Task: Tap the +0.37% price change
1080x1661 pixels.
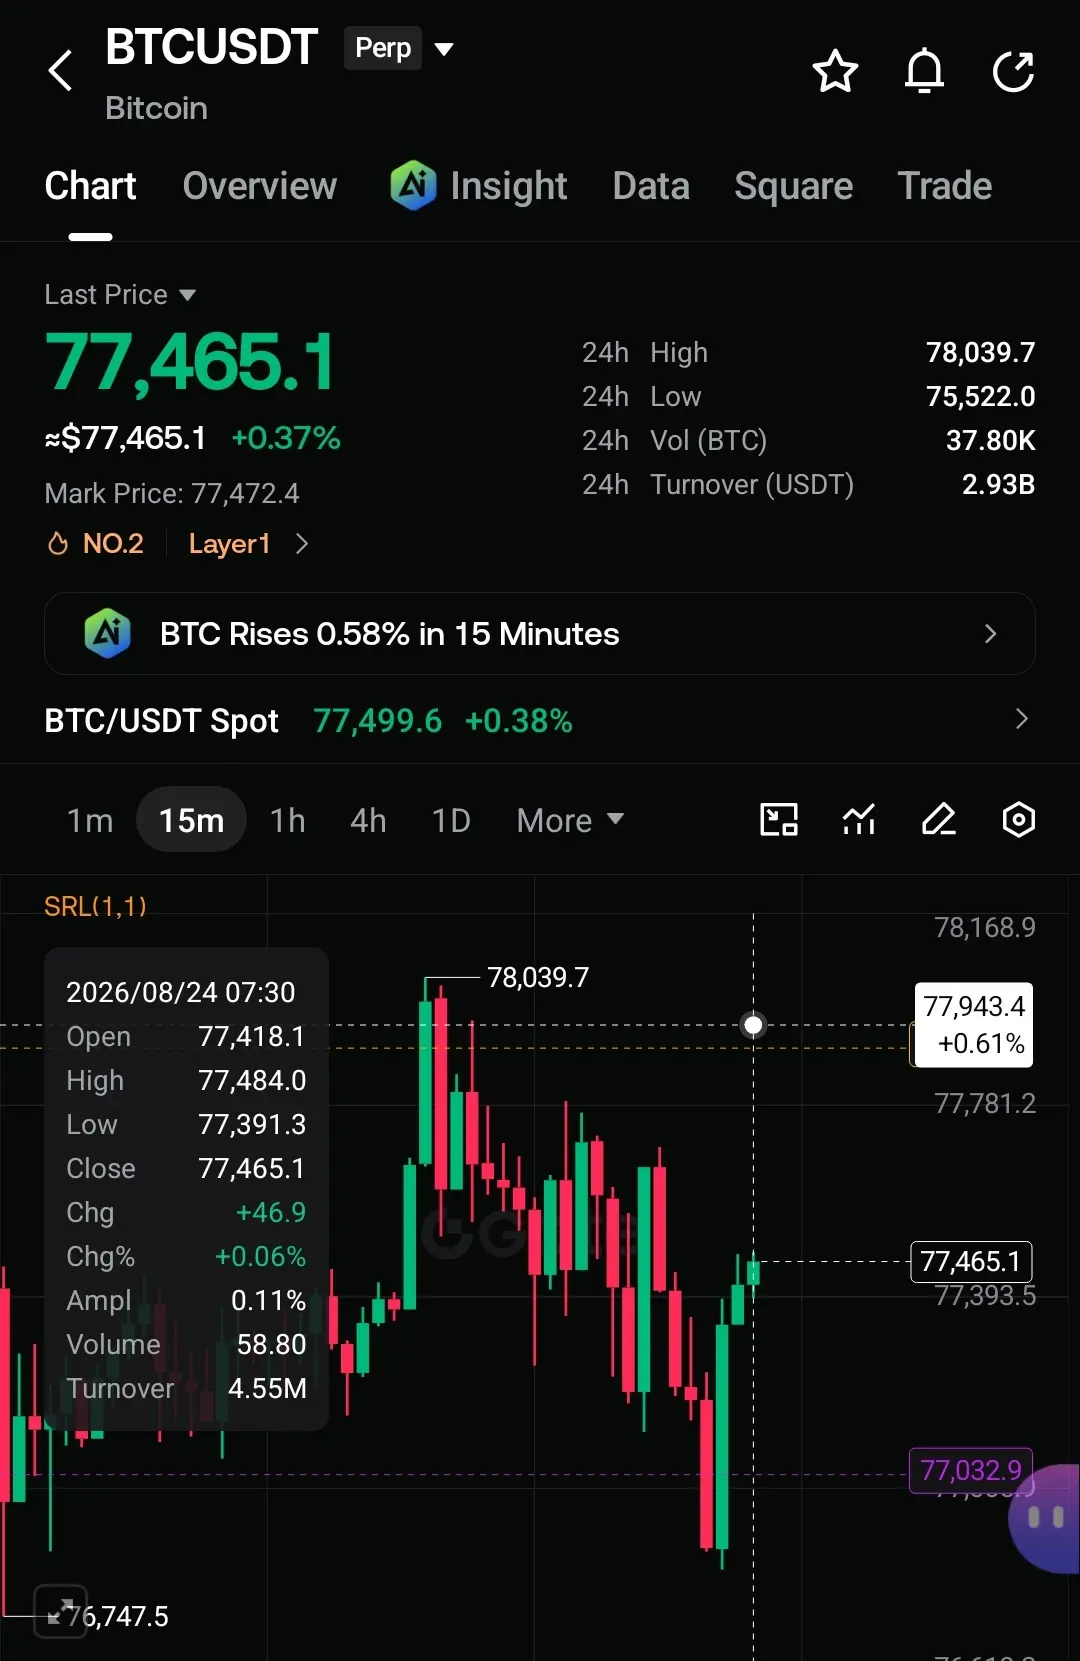Action: click(286, 438)
